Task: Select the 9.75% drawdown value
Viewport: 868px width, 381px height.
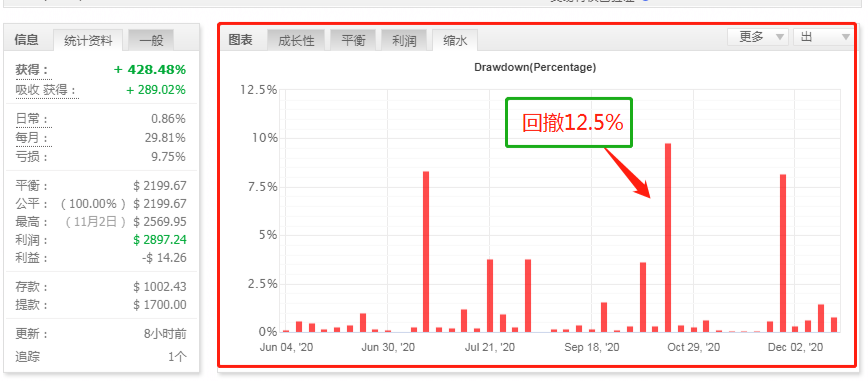Action: (168, 157)
